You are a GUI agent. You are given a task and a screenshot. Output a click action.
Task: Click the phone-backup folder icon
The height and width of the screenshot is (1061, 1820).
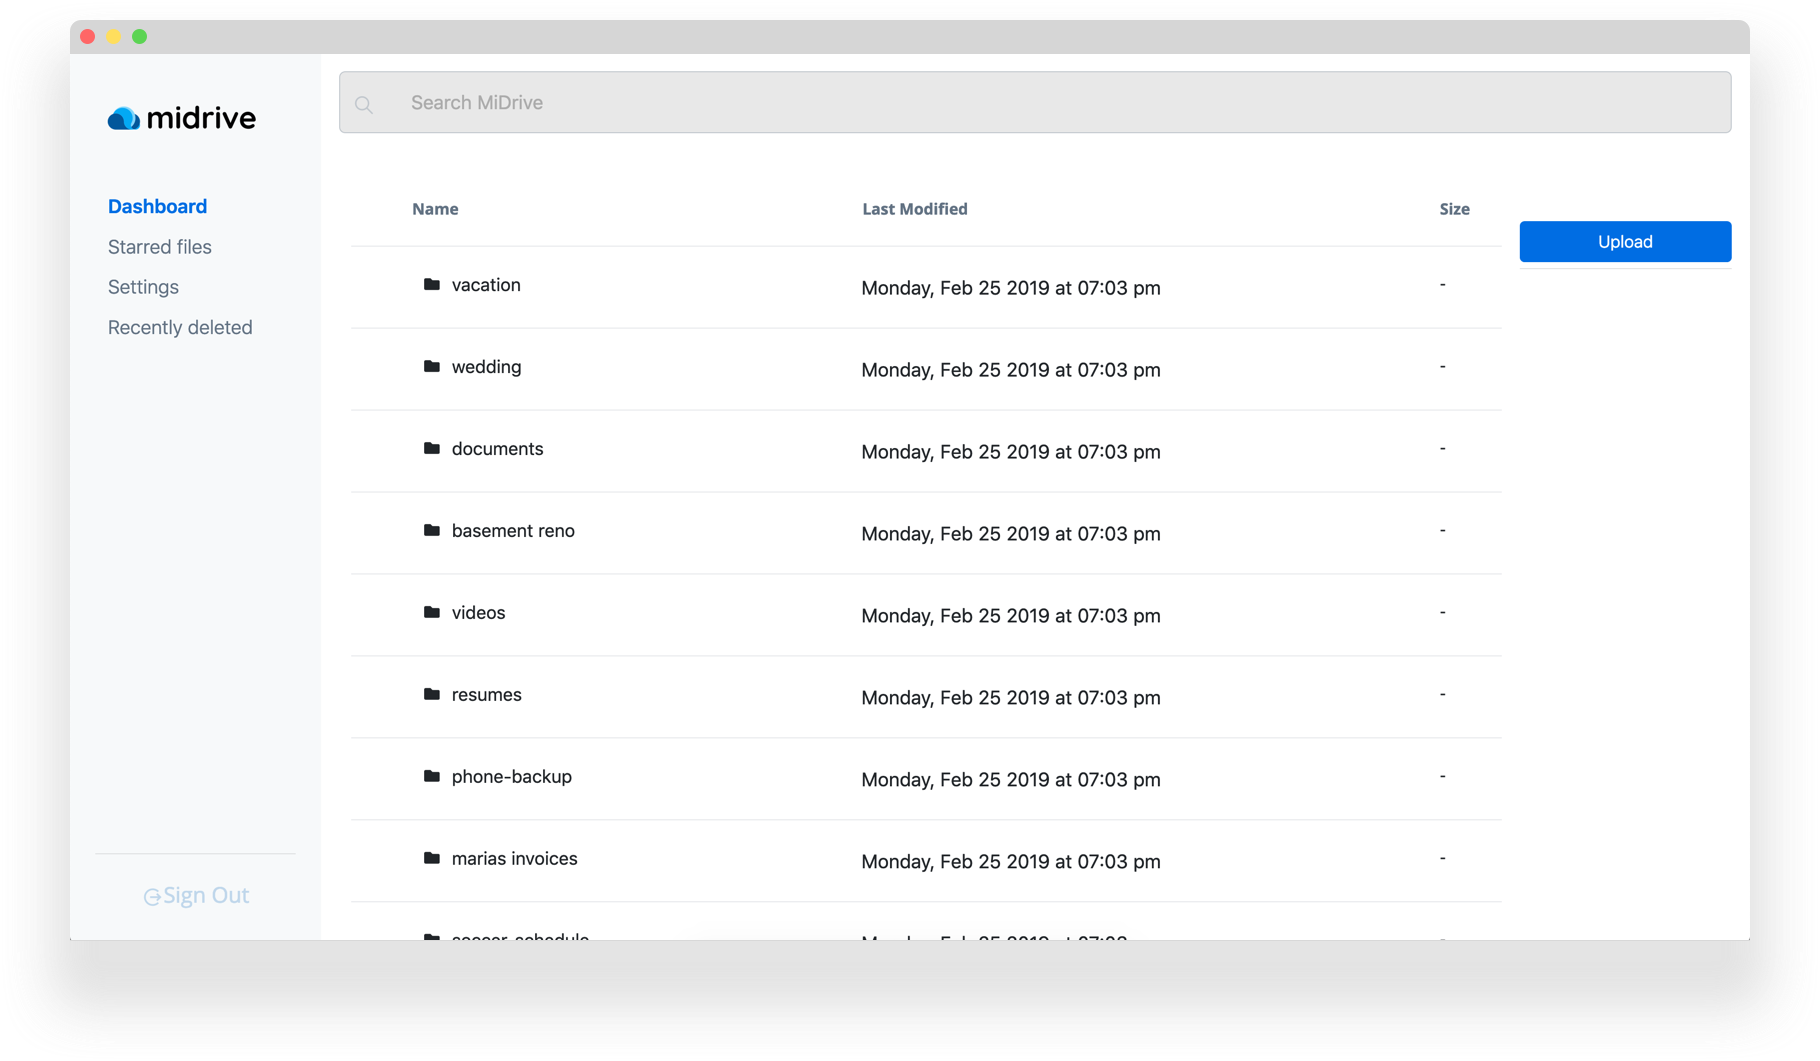[x=432, y=777]
